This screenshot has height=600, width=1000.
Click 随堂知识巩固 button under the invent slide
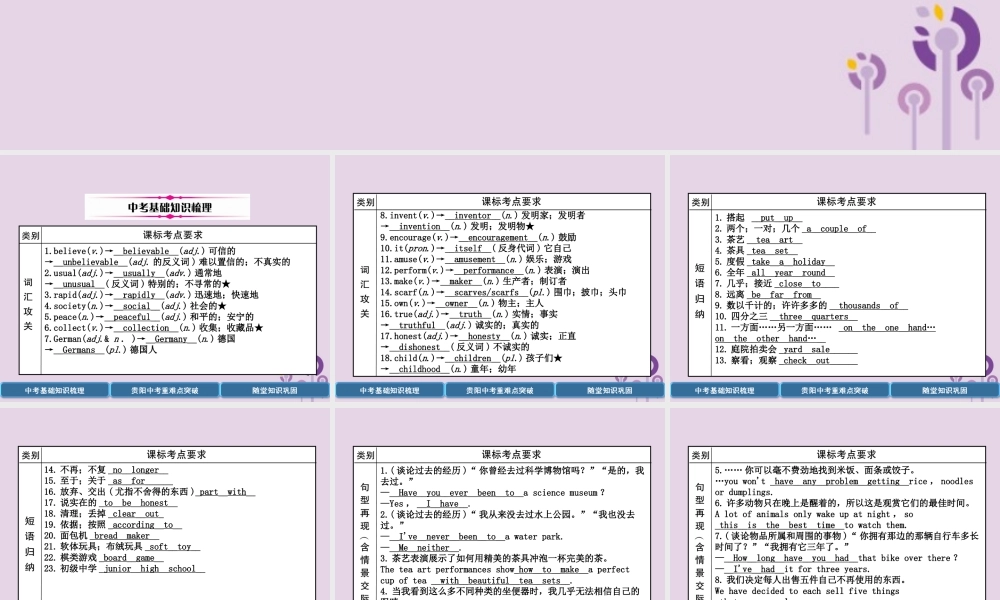pyautogui.click(x=610, y=390)
